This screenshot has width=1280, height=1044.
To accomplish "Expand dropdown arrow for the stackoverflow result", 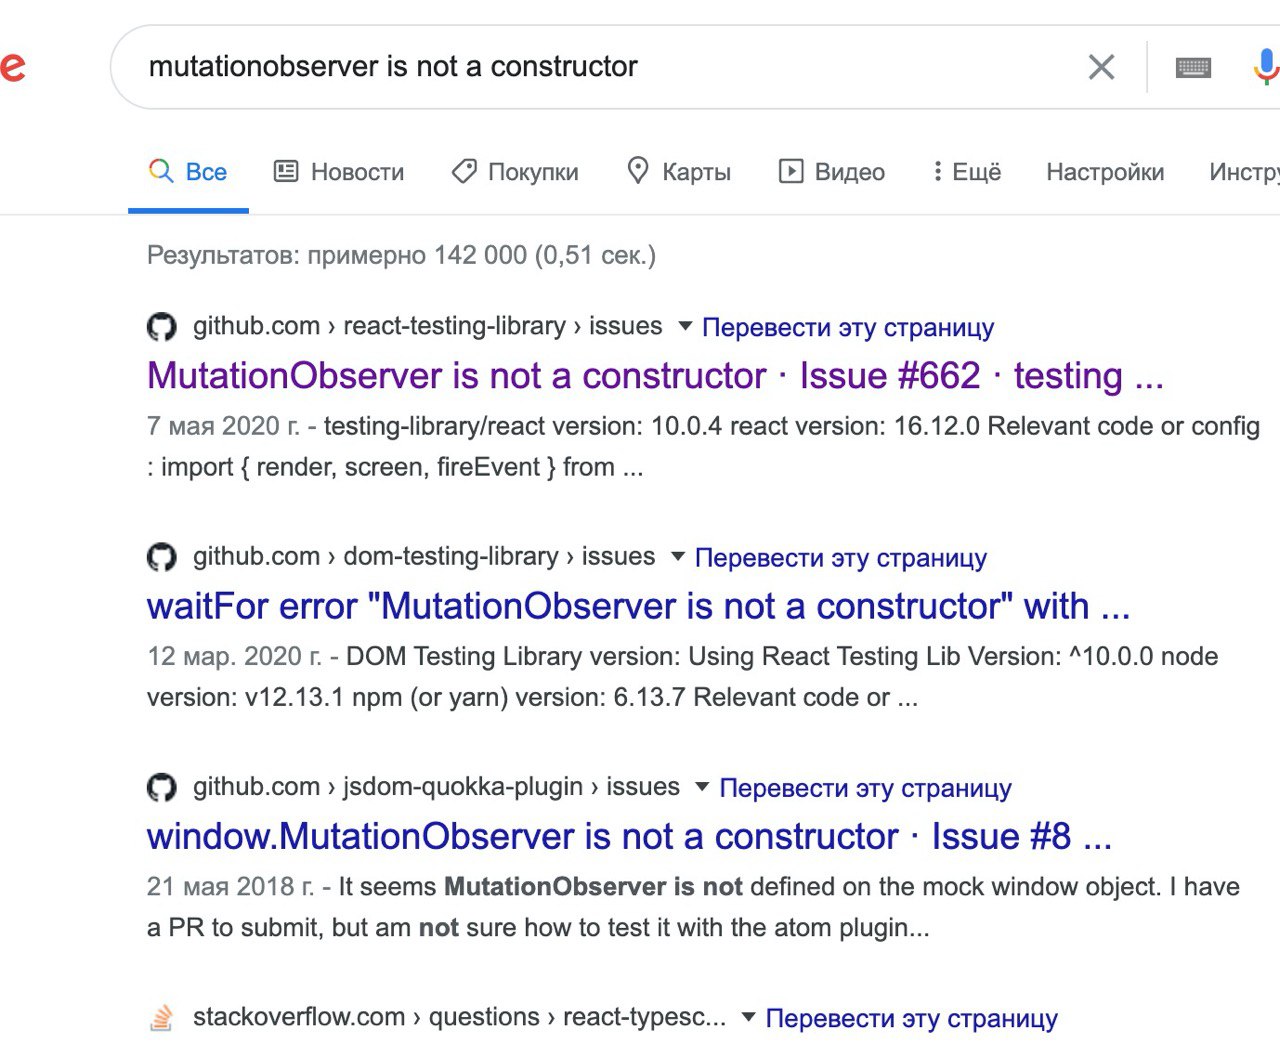I will pos(748,1017).
